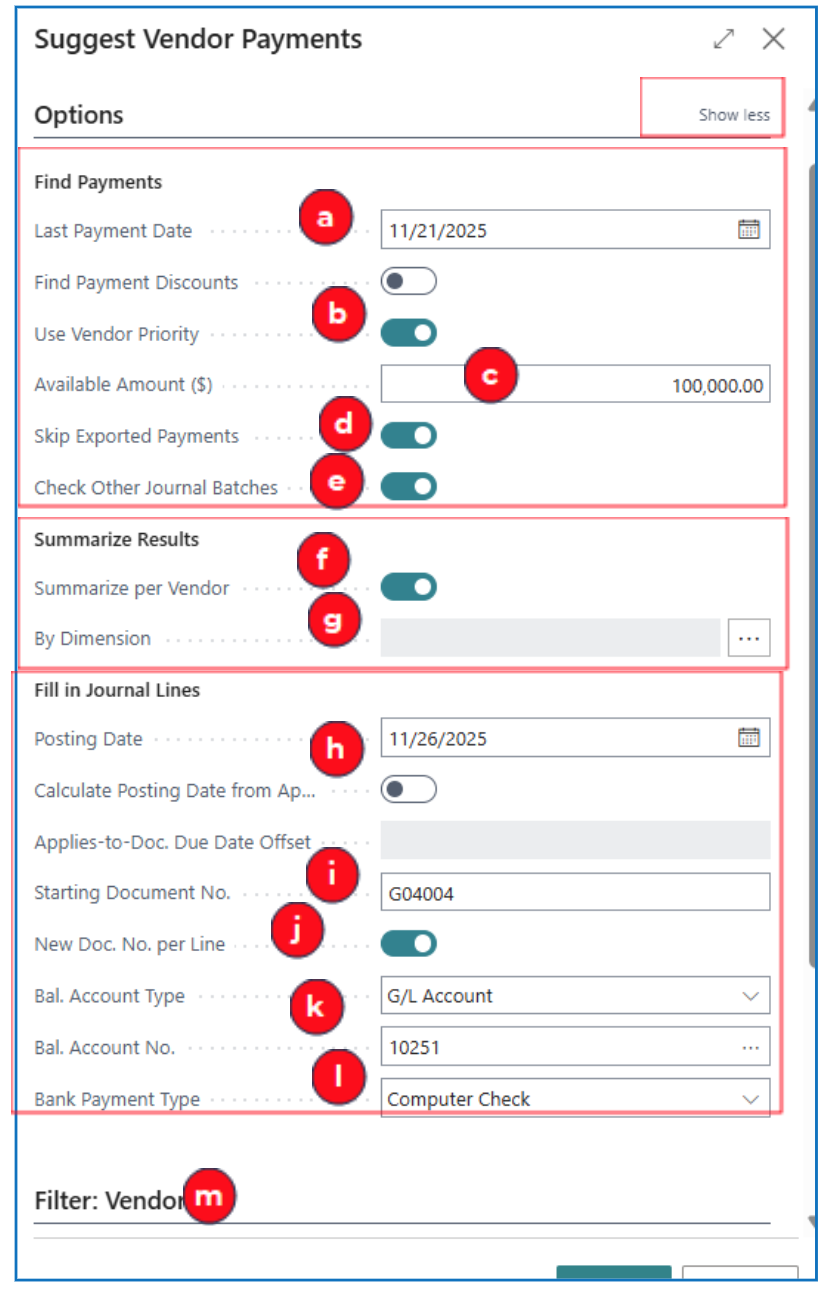Click the Show less link
The width and height of the screenshot is (840, 1292).
734,115
